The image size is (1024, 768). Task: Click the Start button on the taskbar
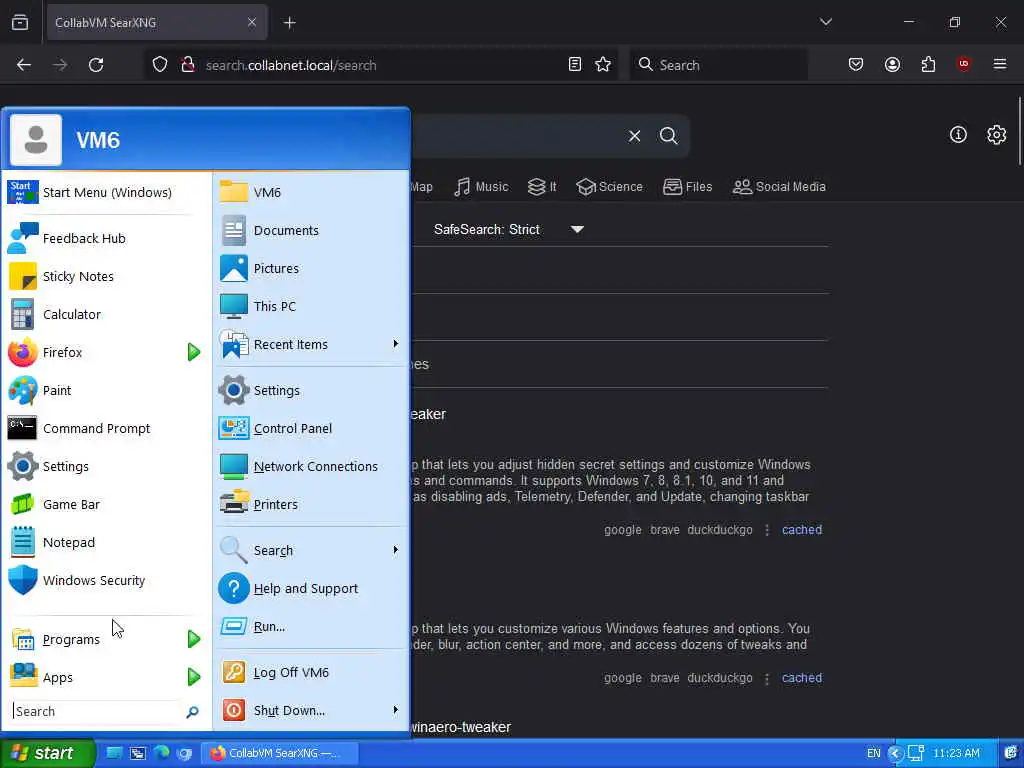click(x=47, y=754)
